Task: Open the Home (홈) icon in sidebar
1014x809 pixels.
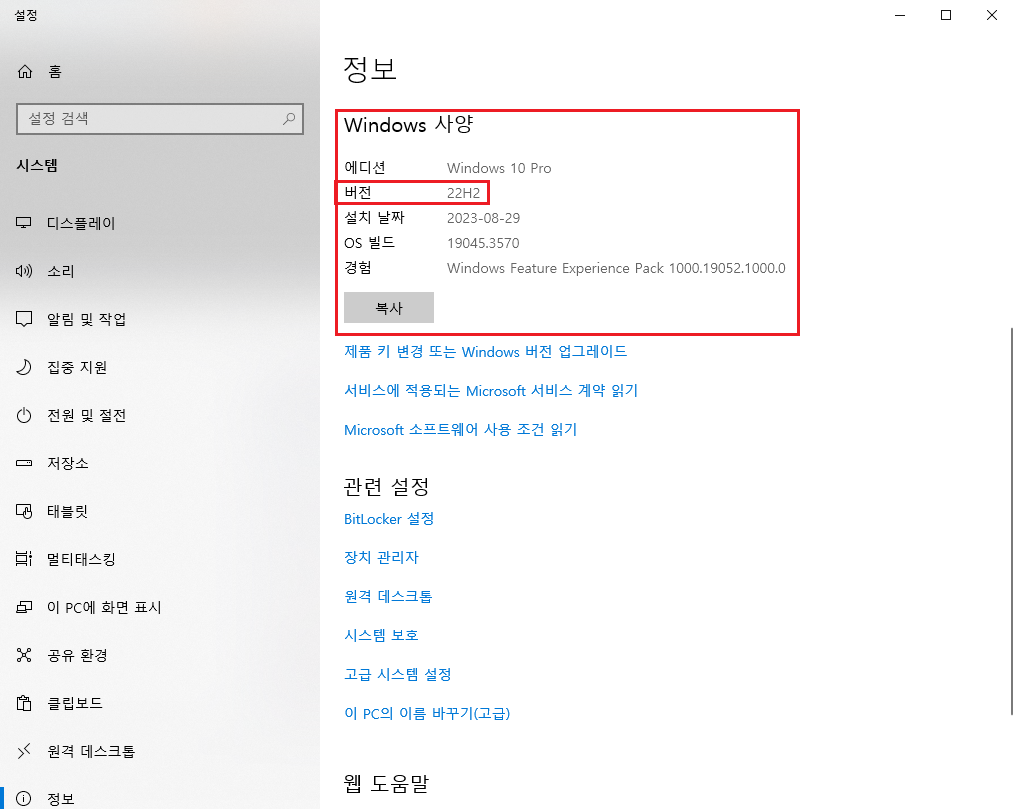Action: click(25, 71)
